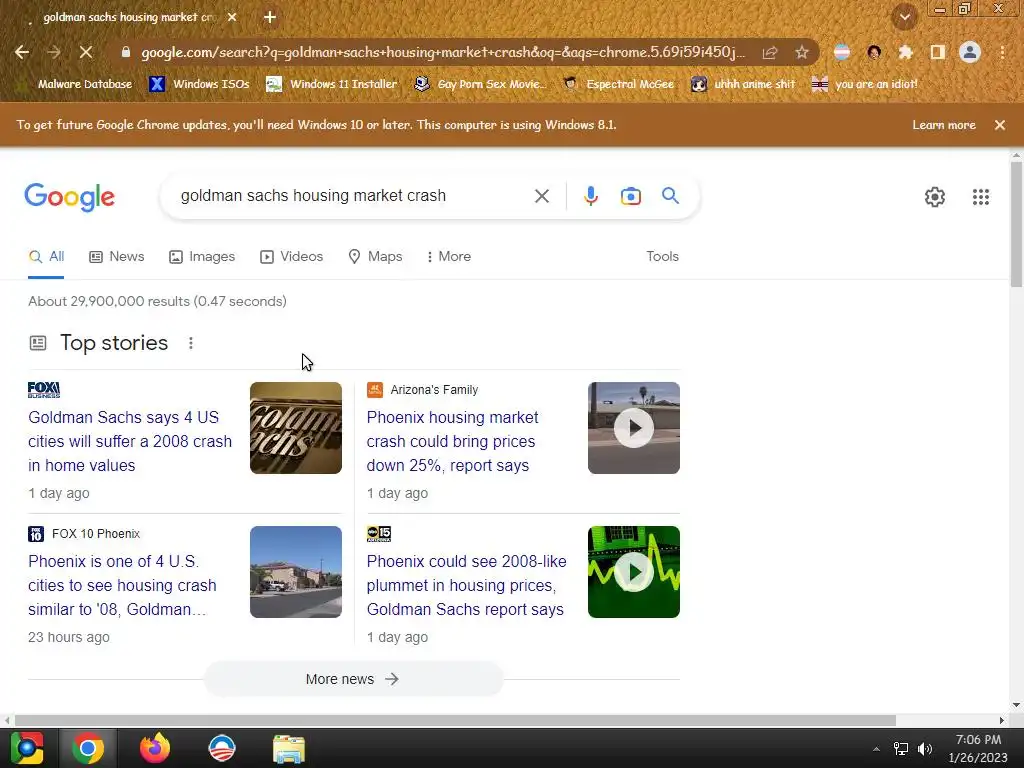Click the address bar URL
This screenshot has width=1024, height=768.
click(x=443, y=52)
